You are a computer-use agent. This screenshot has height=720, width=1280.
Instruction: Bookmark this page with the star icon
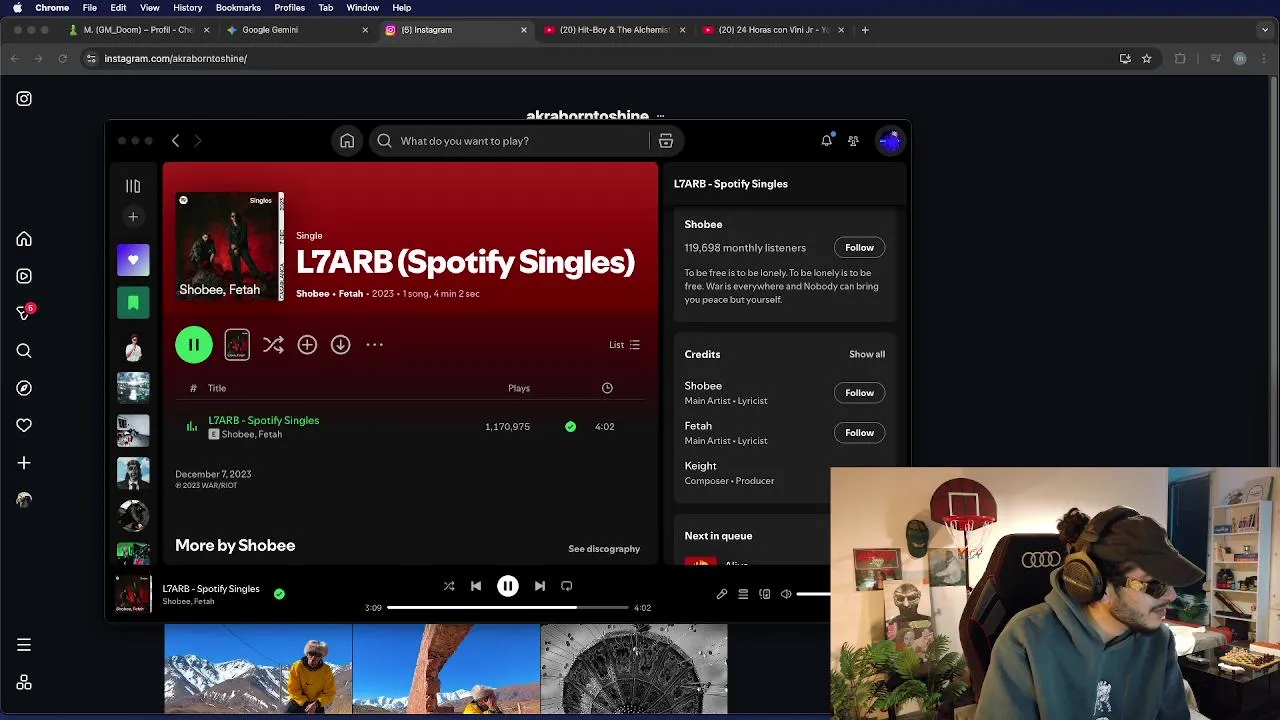(x=1147, y=59)
